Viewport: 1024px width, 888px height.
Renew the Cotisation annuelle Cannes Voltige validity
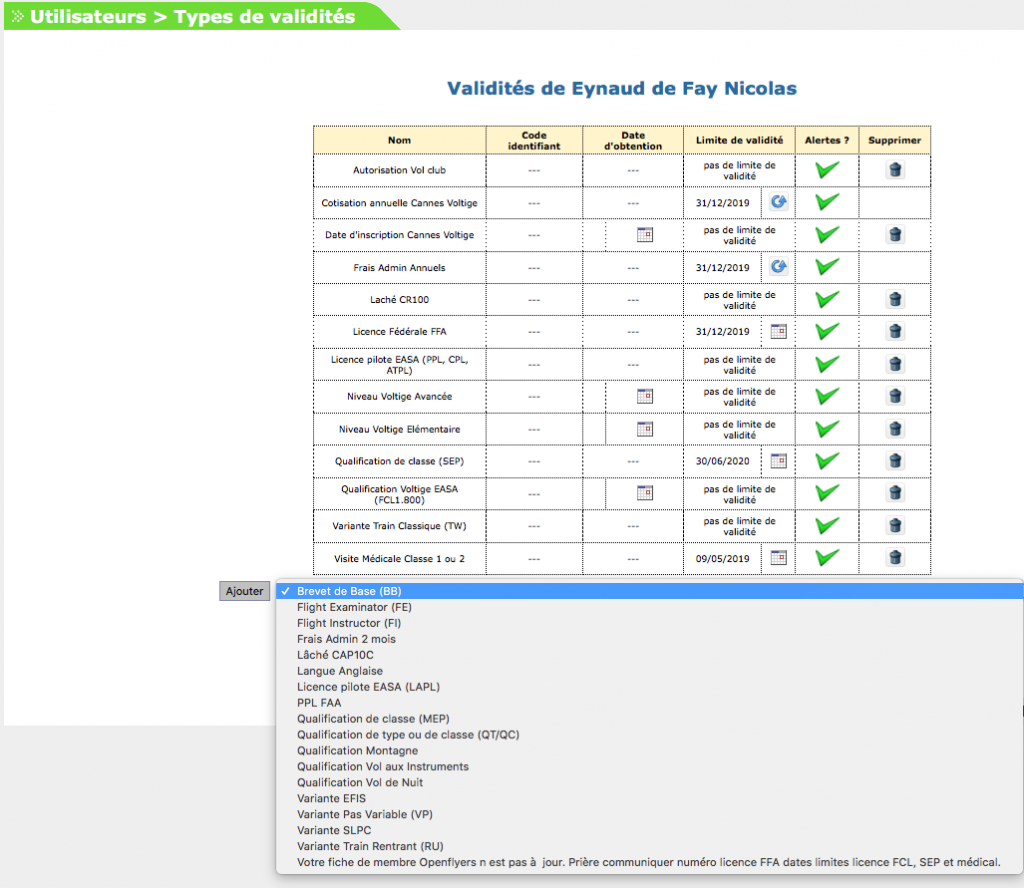tap(778, 202)
